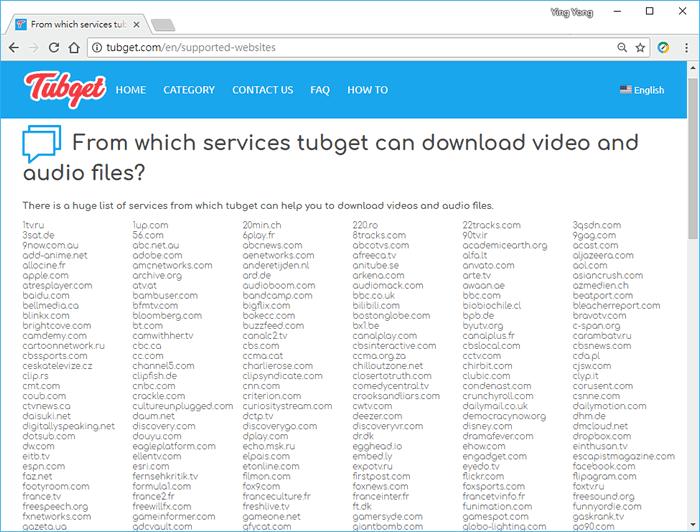Open the Chrome three-dot menu

coord(686,47)
